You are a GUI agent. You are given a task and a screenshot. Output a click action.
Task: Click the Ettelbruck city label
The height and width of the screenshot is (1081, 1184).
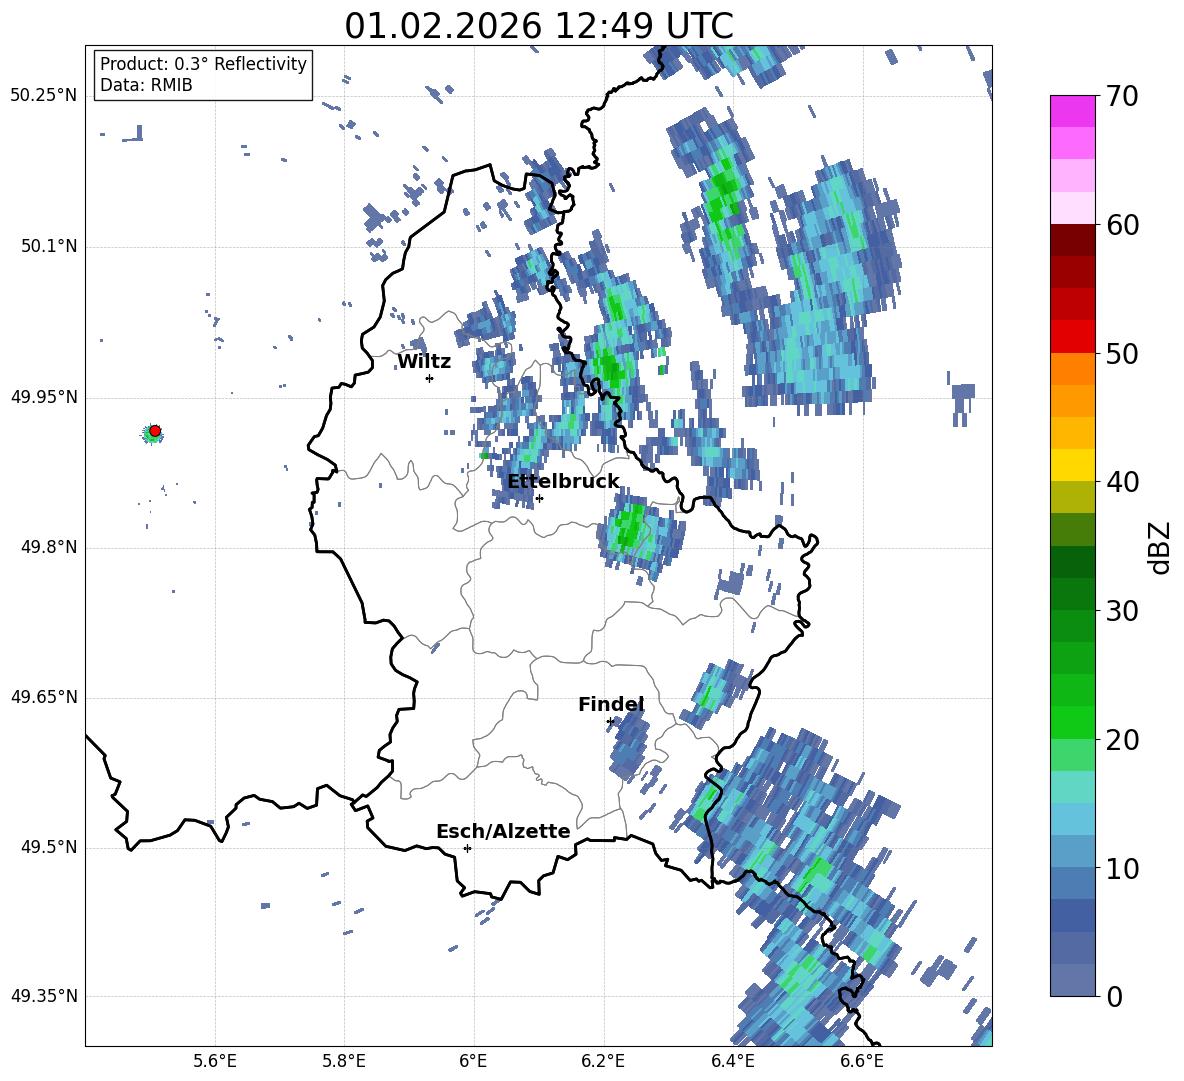pyautogui.click(x=563, y=482)
